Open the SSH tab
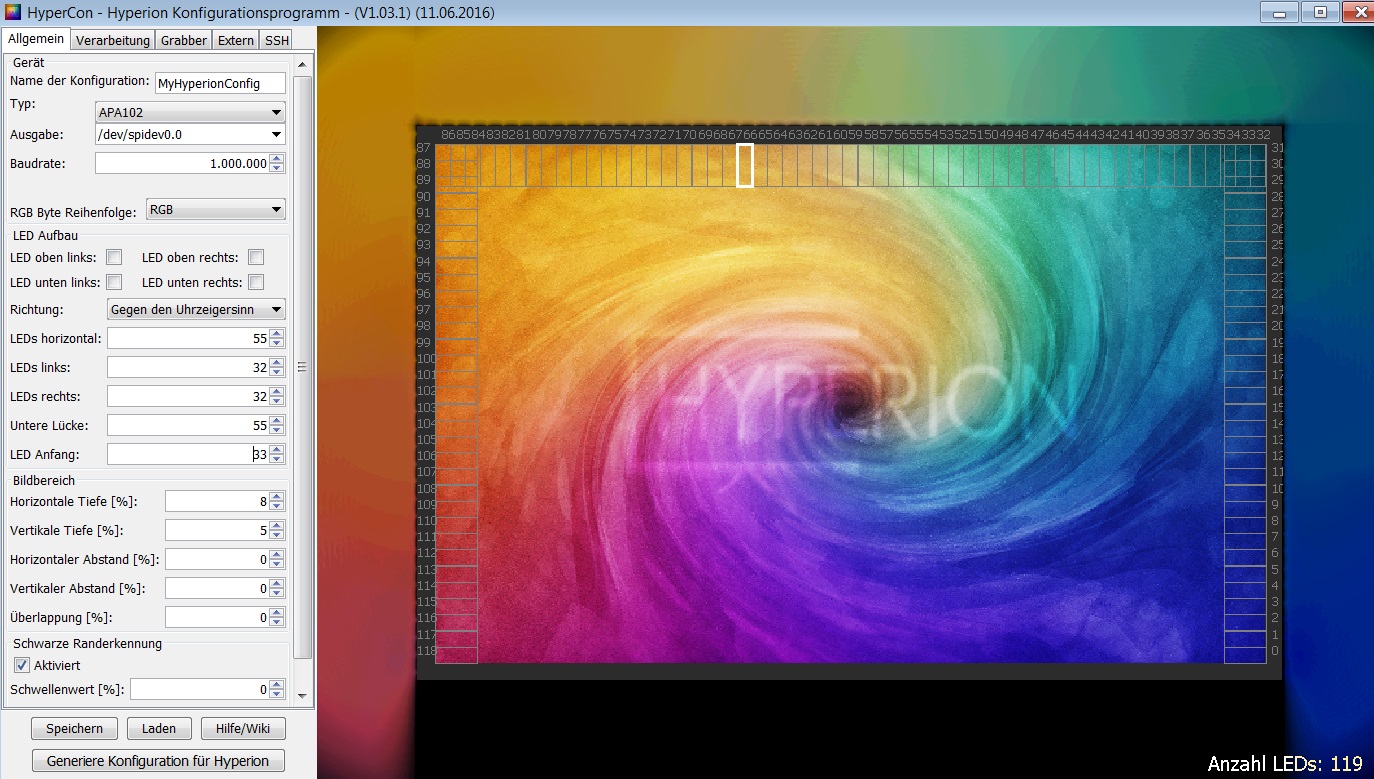Image resolution: width=1374 pixels, height=779 pixels. [x=277, y=40]
